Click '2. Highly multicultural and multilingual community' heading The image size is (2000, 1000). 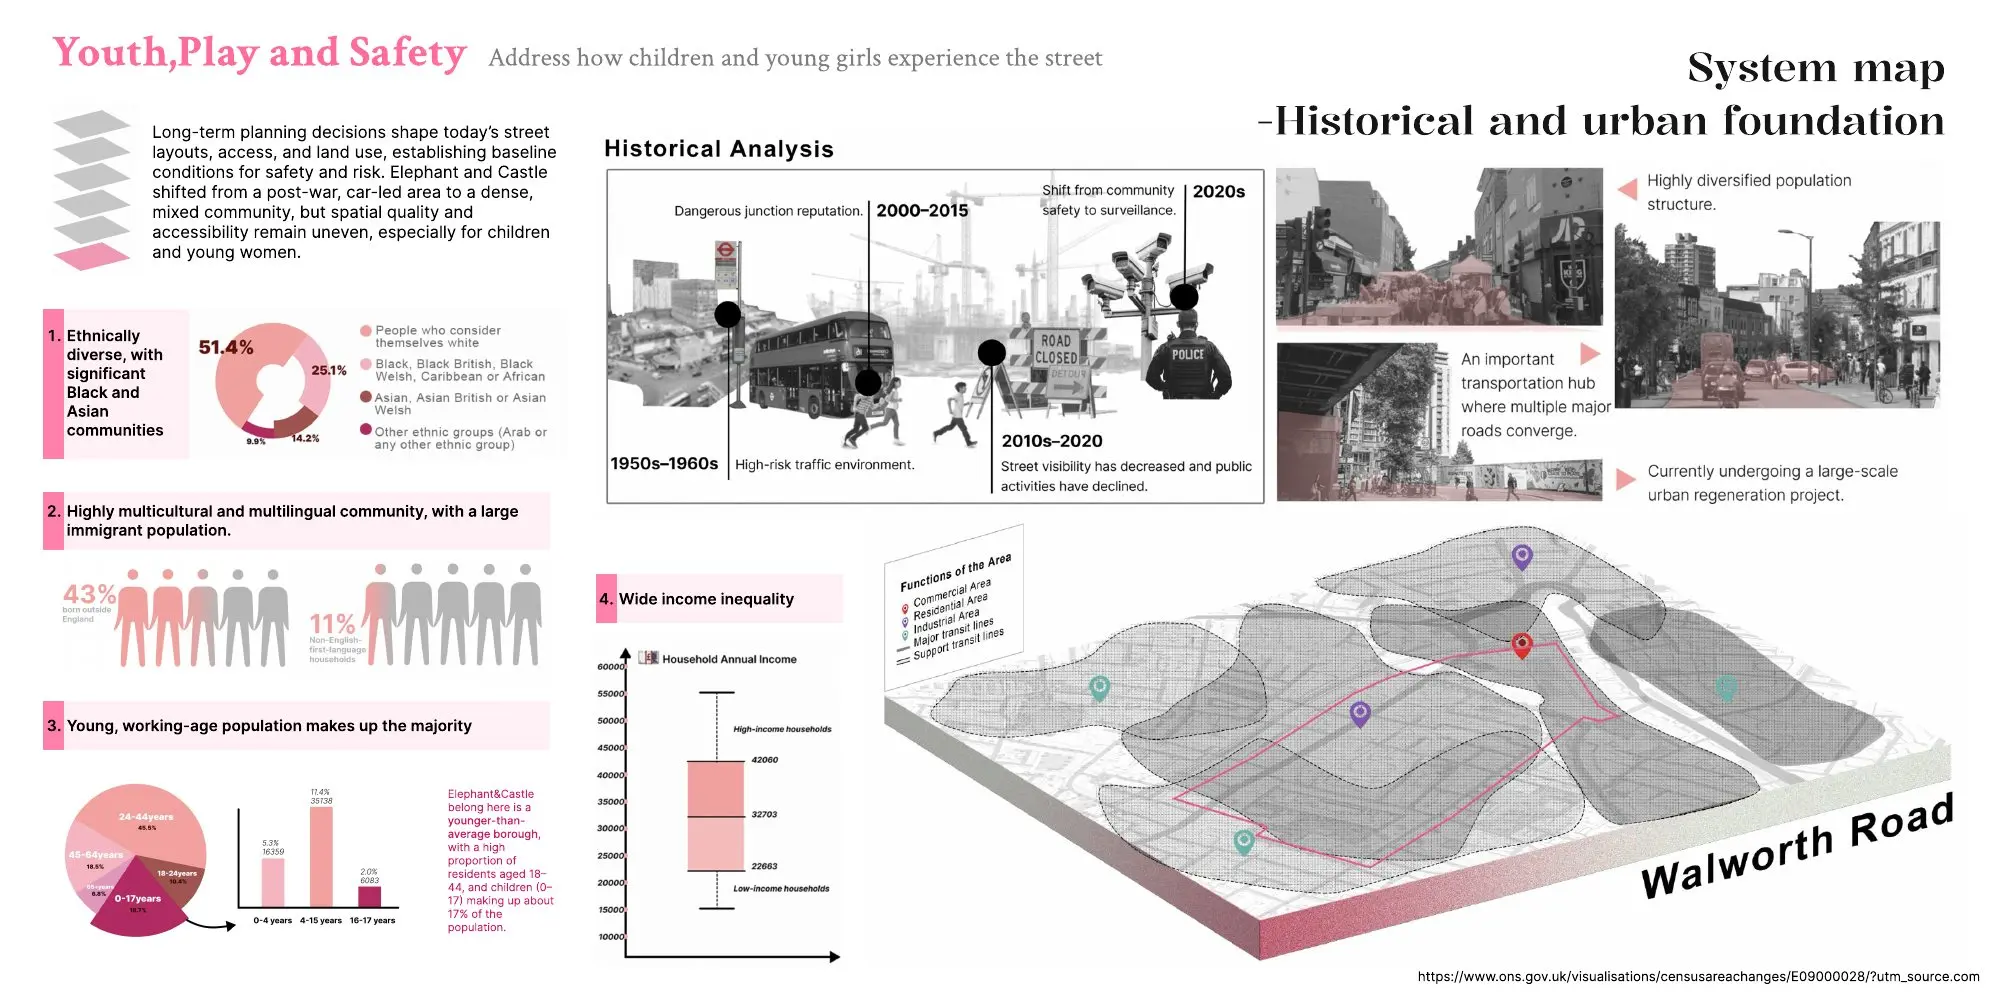coord(296,521)
